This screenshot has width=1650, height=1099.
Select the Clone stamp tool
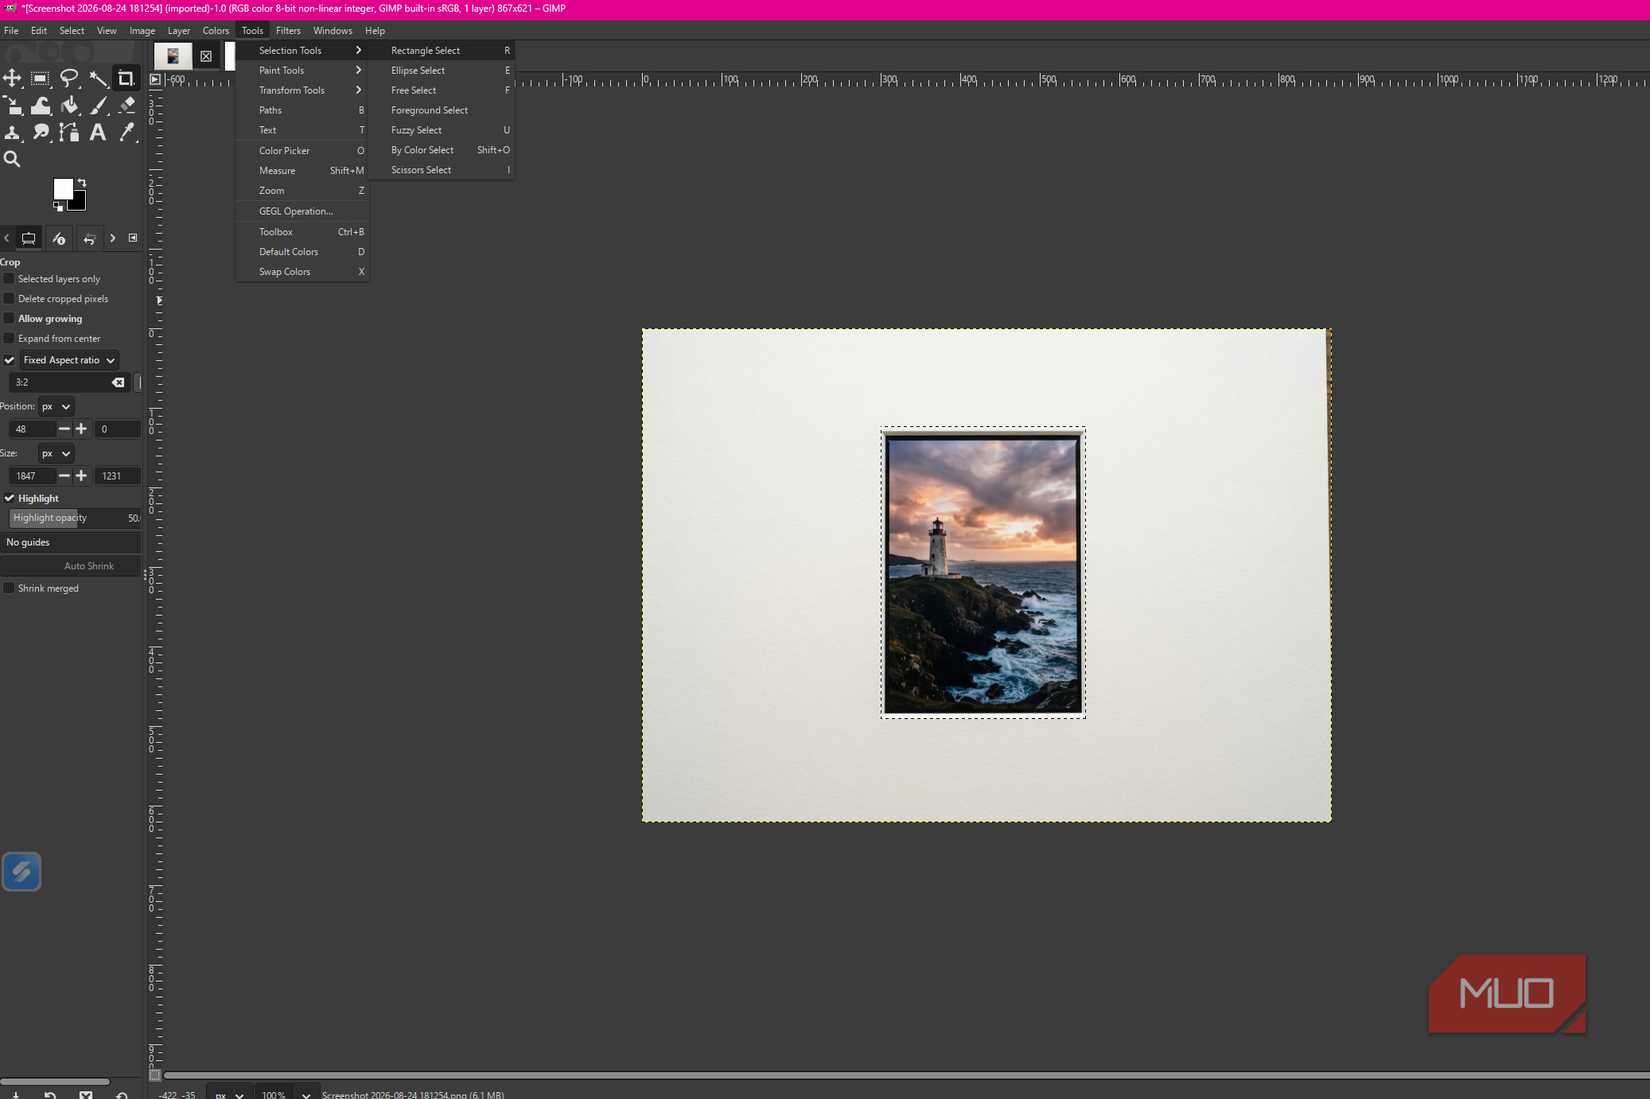tap(12, 132)
